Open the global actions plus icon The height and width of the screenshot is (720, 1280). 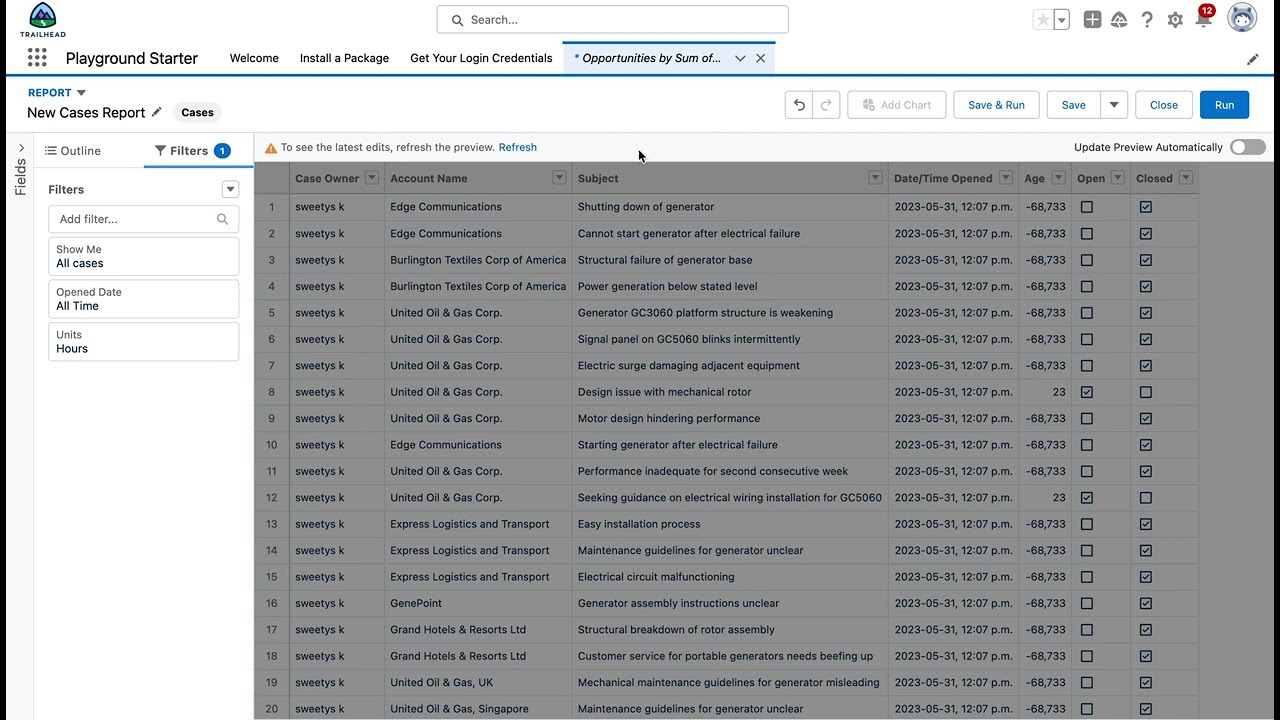click(x=1092, y=20)
